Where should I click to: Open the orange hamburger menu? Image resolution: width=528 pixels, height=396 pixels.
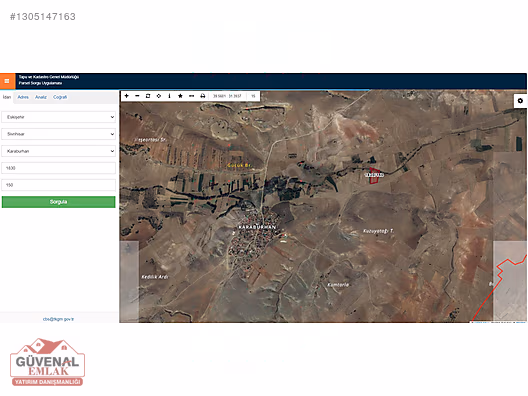[x=7, y=81]
